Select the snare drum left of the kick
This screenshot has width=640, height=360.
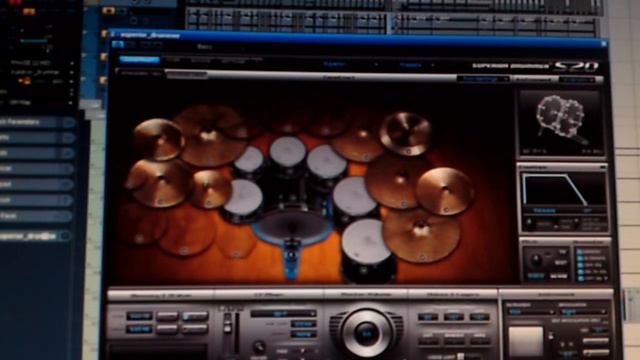243,200
